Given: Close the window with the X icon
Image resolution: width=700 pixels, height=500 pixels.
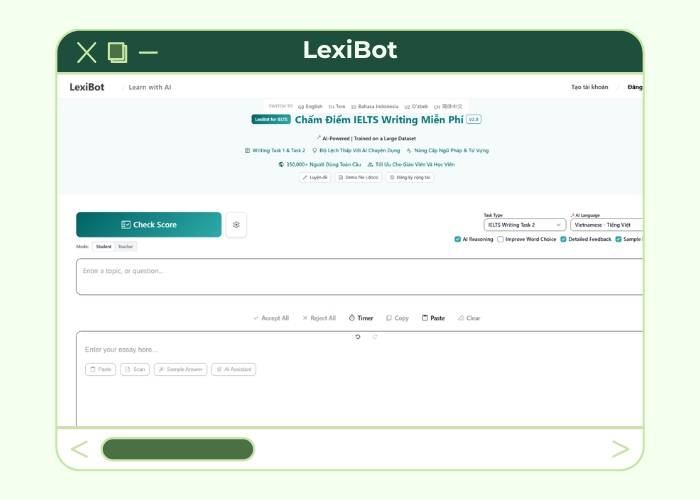Looking at the screenshot, I should (87, 52).
